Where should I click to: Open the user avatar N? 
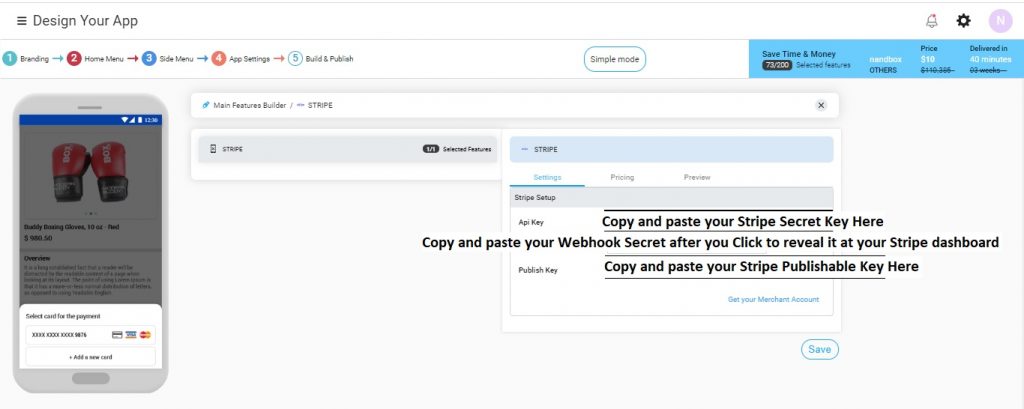tap(1000, 21)
